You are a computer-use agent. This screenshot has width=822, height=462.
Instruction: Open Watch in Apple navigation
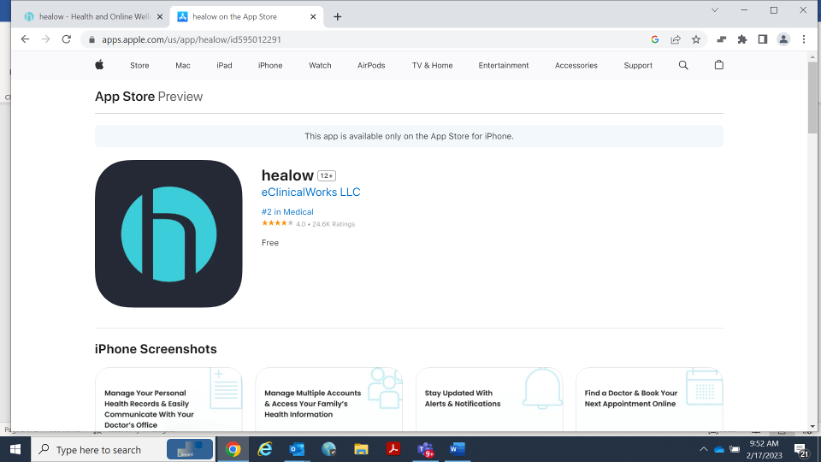(x=320, y=66)
